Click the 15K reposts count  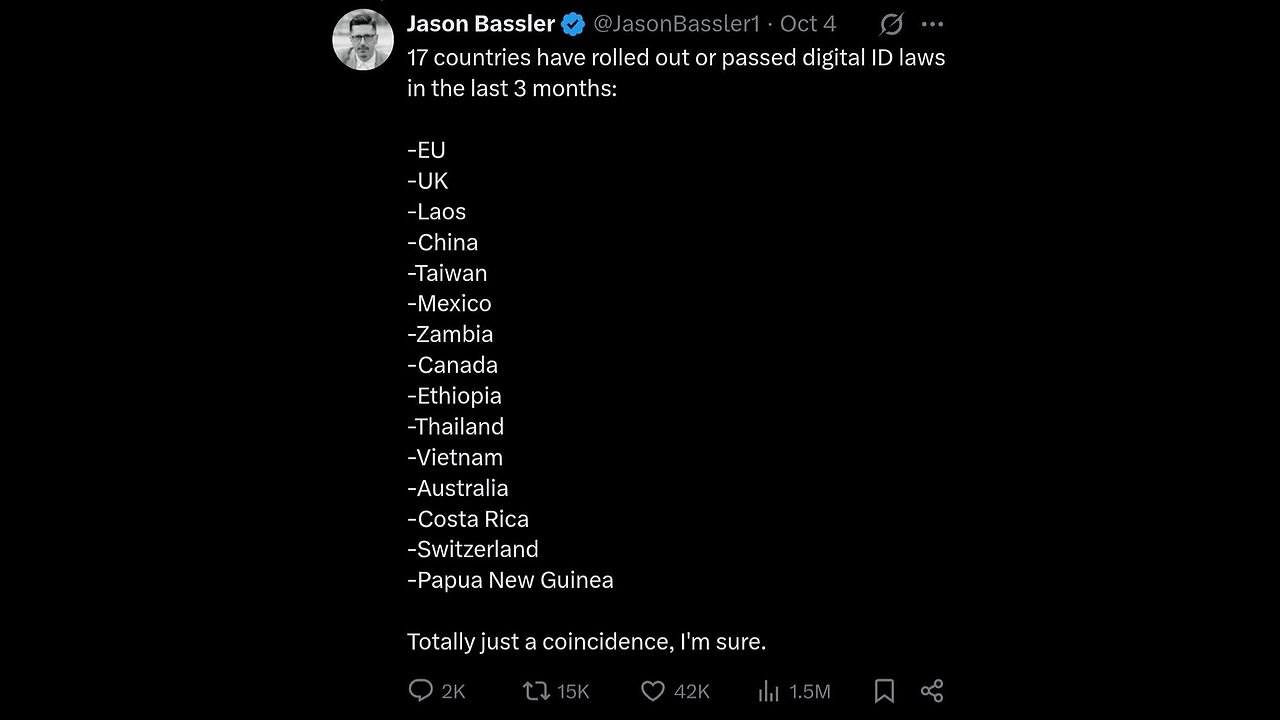click(573, 691)
